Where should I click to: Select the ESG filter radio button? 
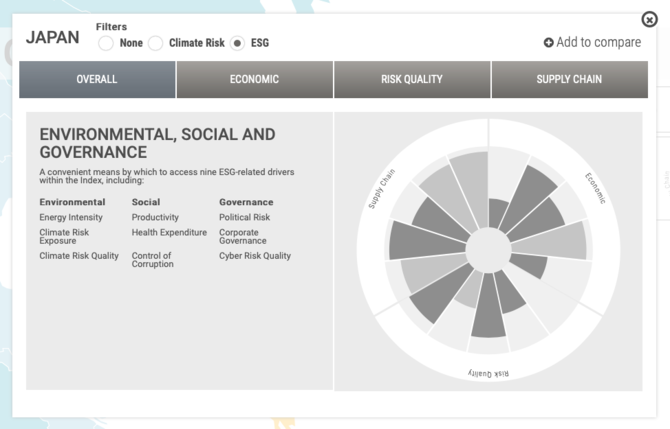(237, 43)
